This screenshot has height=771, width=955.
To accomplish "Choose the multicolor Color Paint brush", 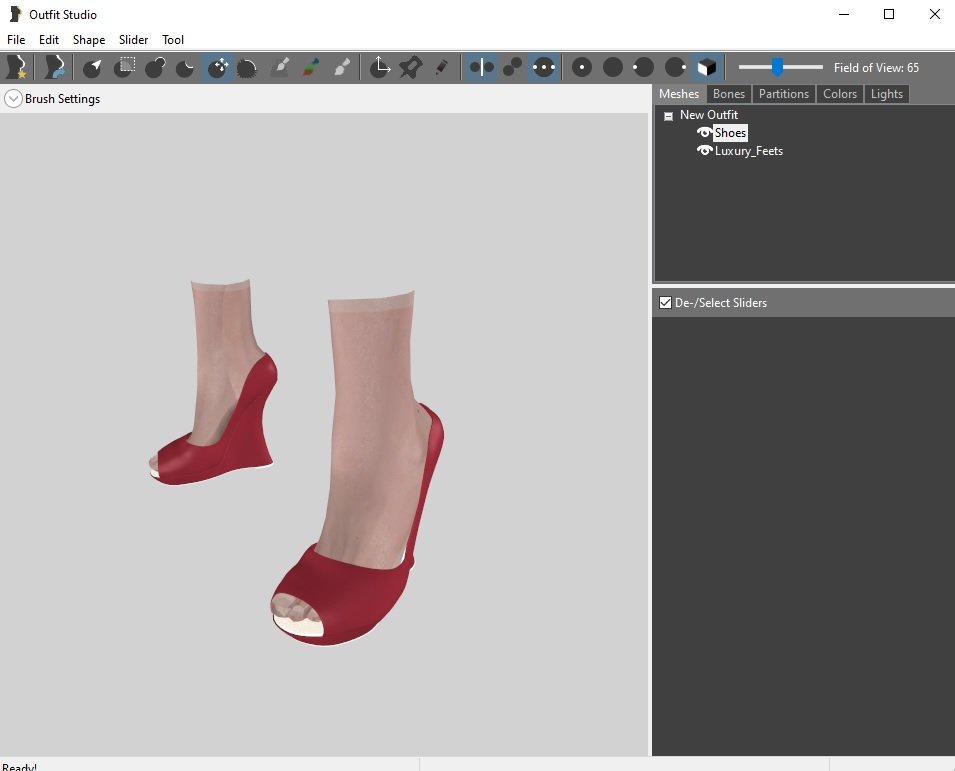I will tap(311, 67).
